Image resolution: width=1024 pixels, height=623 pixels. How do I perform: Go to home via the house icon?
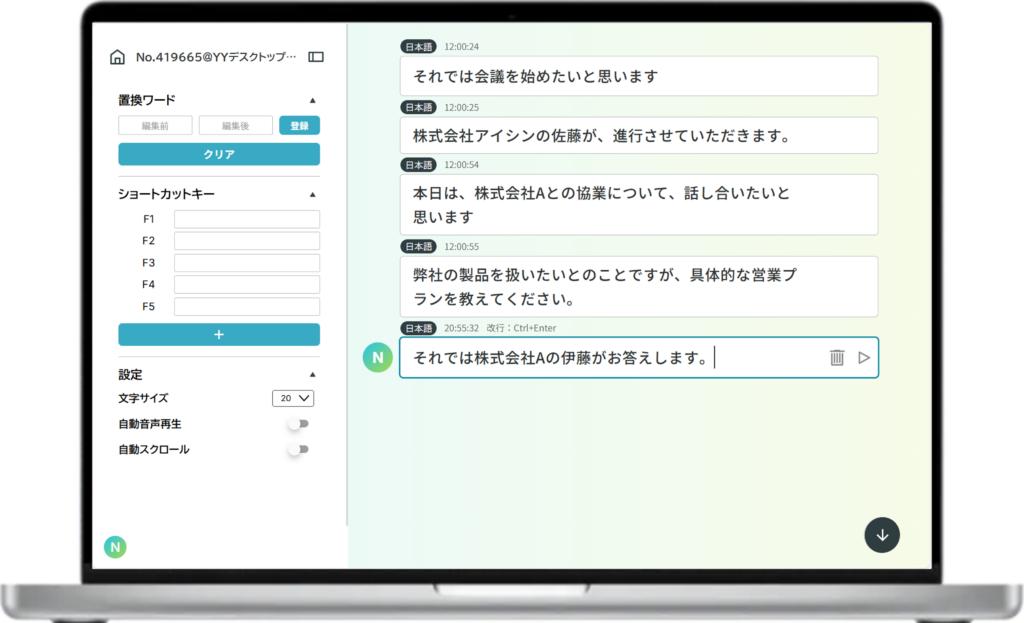[117, 57]
